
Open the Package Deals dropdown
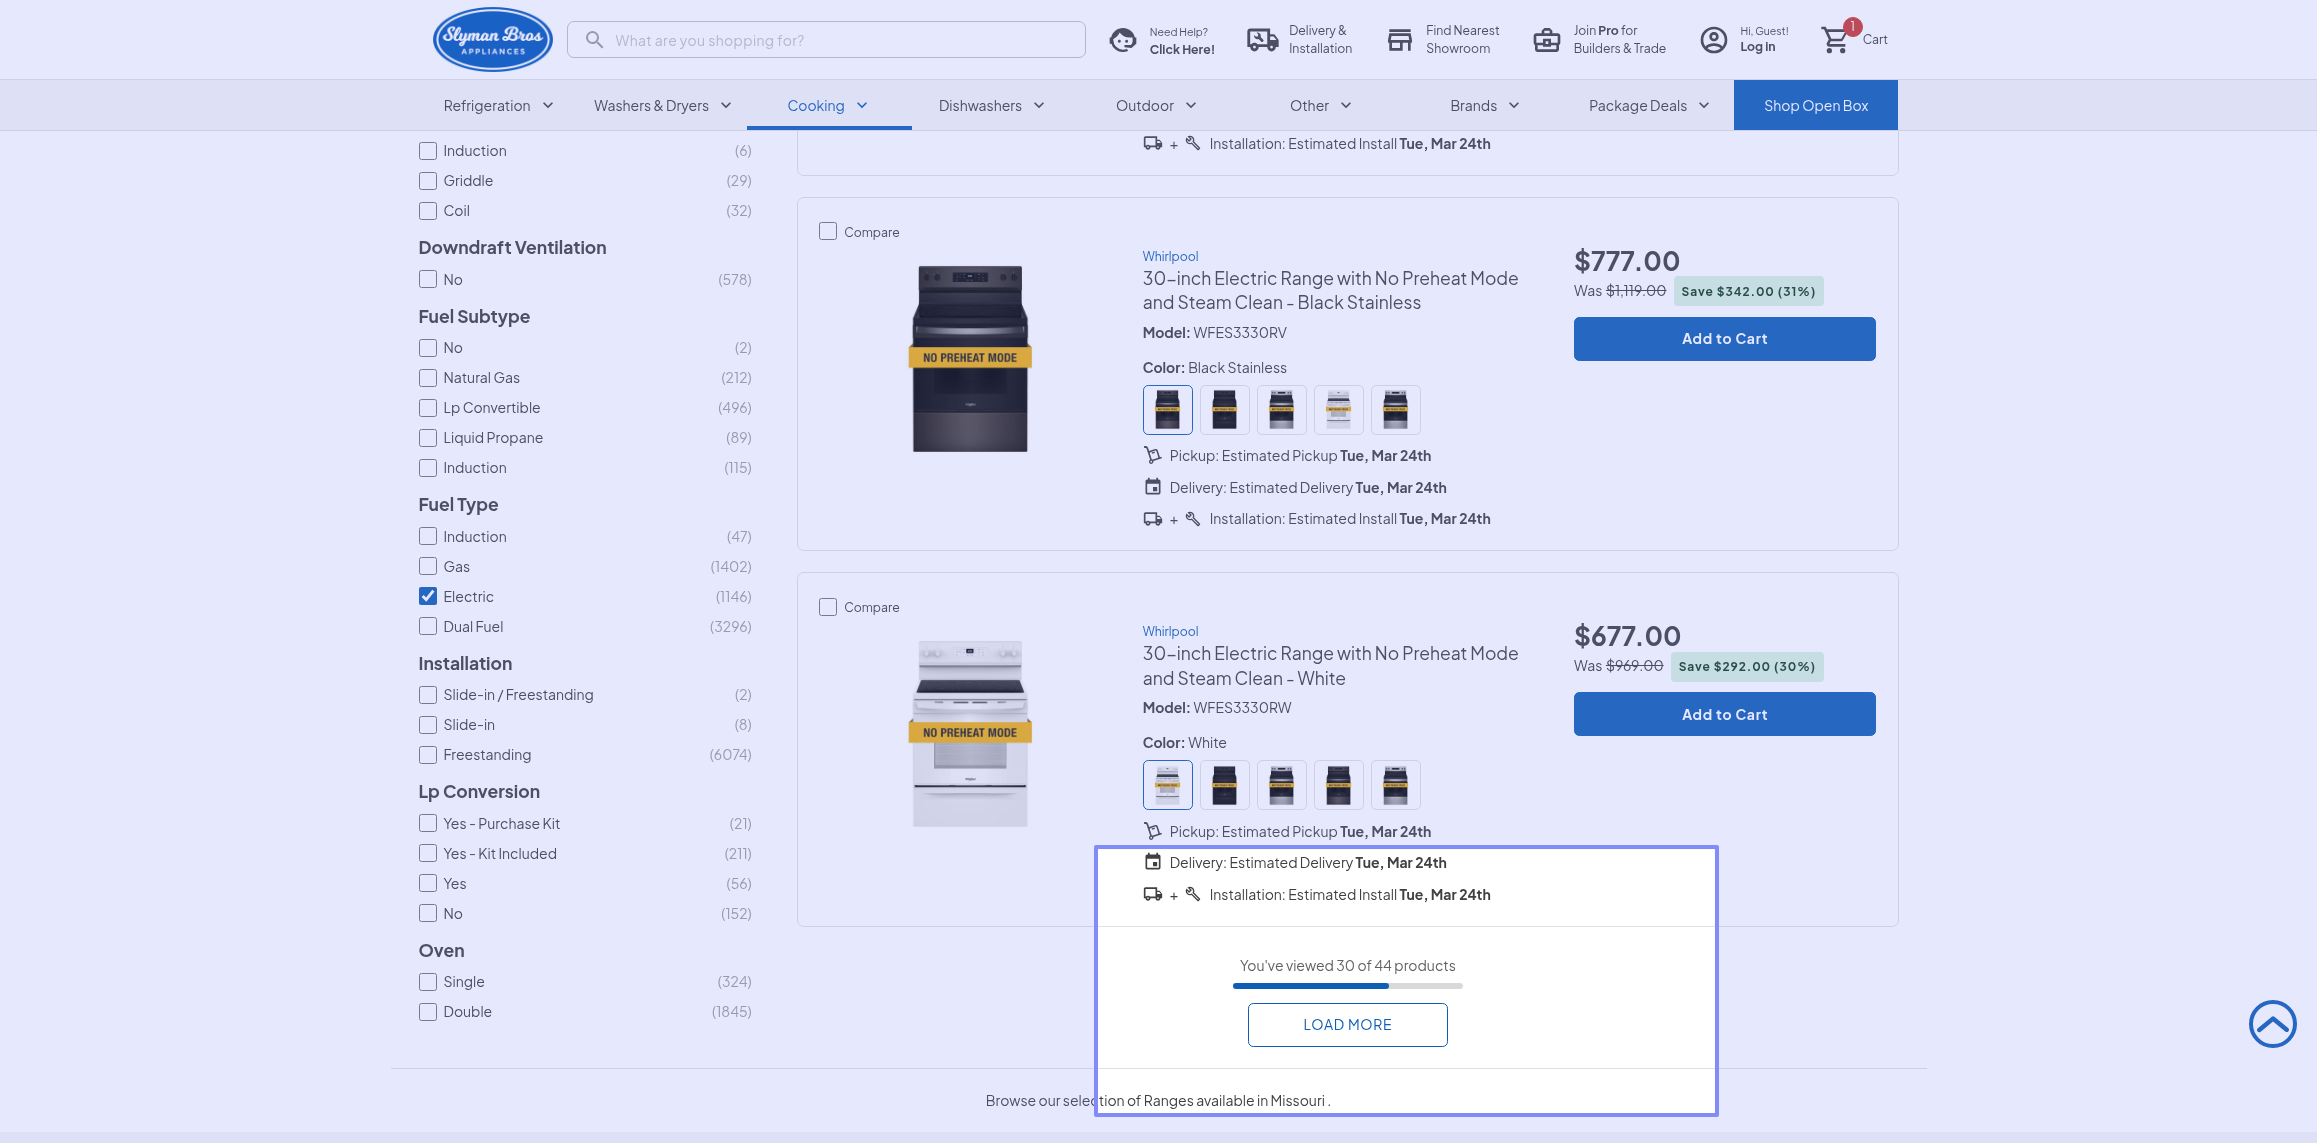pyautogui.click(x=1648, y=106)
